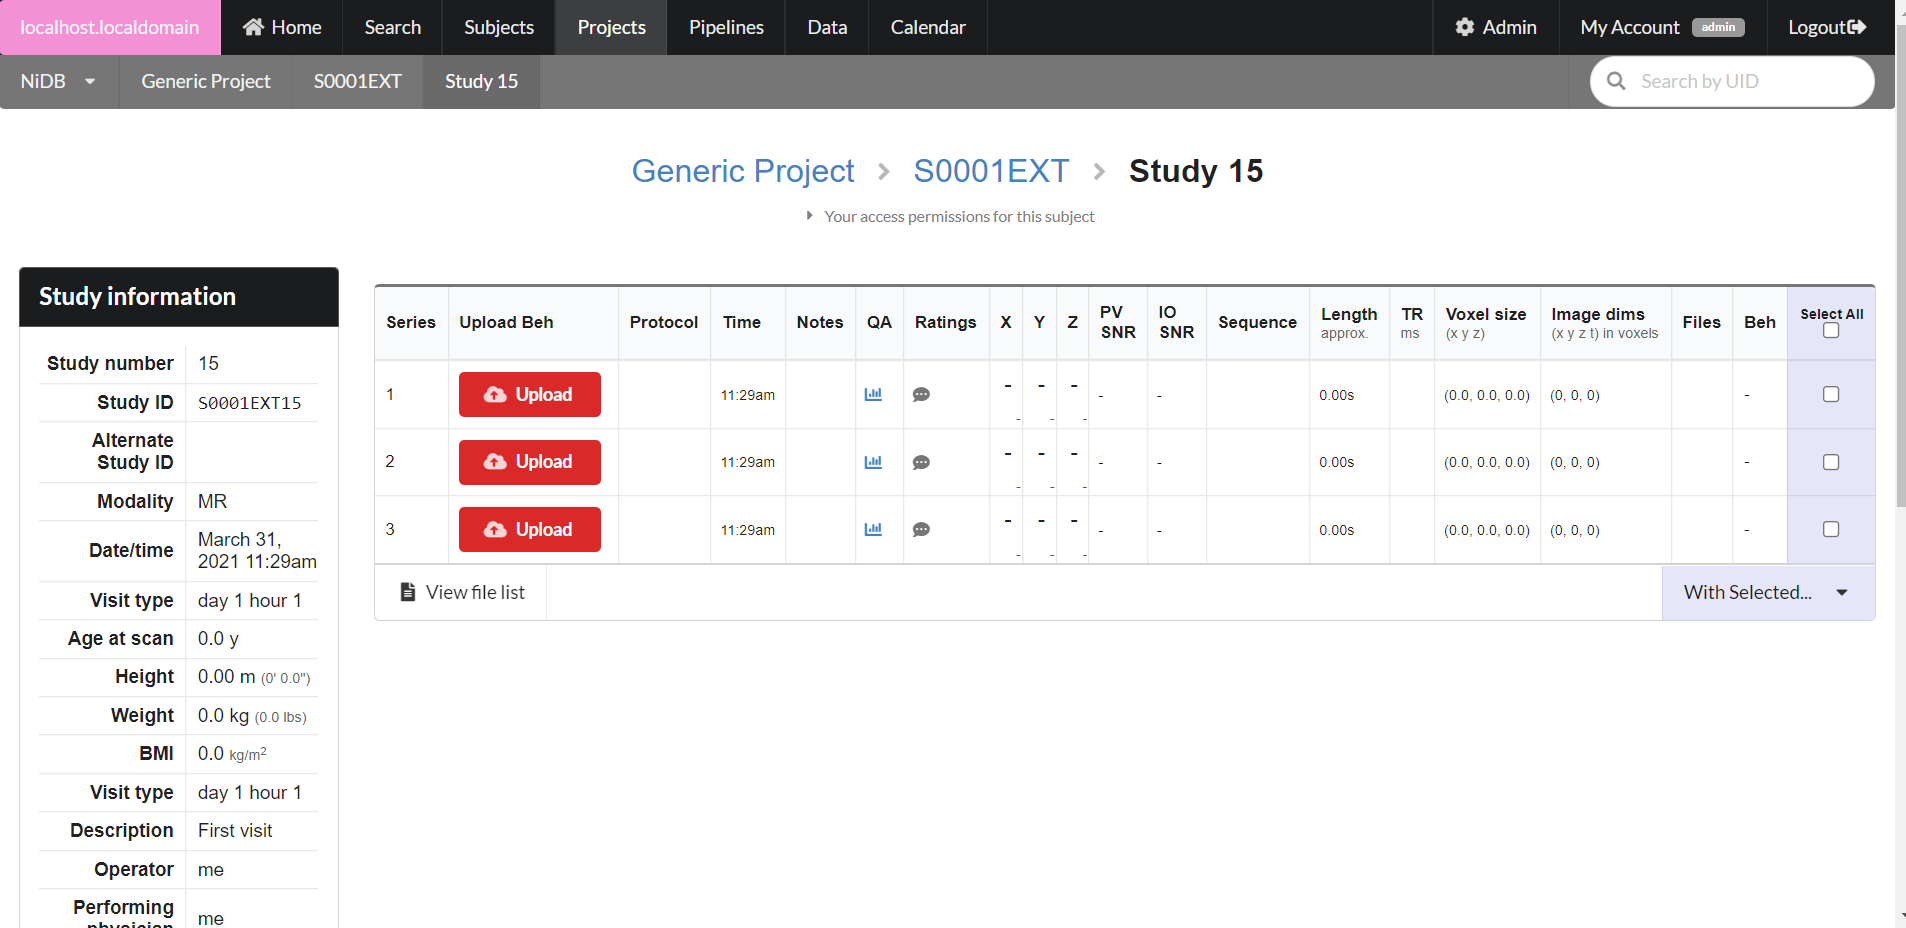This screenshot has width=1906, height=928.
Task: Check the Select All checkbox
Action: click(1831, 331)
